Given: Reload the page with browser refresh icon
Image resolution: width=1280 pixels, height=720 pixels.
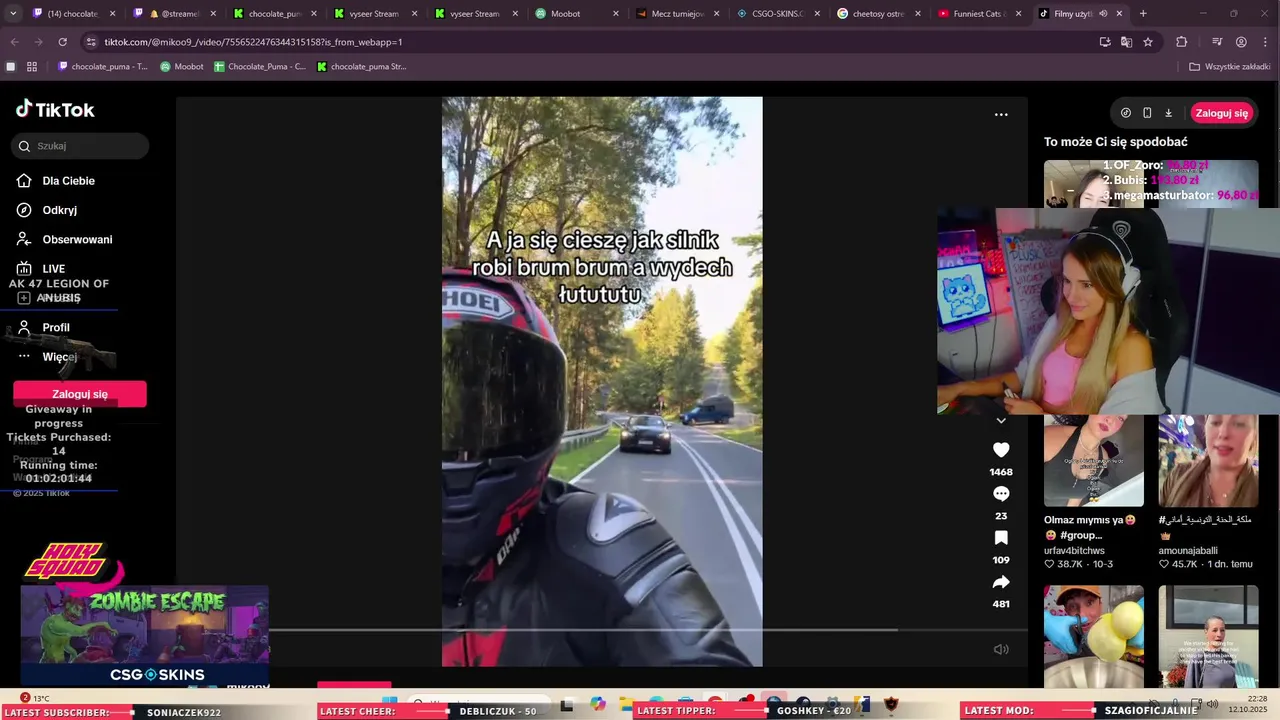Looking at the screenshot, I should 62,42.
